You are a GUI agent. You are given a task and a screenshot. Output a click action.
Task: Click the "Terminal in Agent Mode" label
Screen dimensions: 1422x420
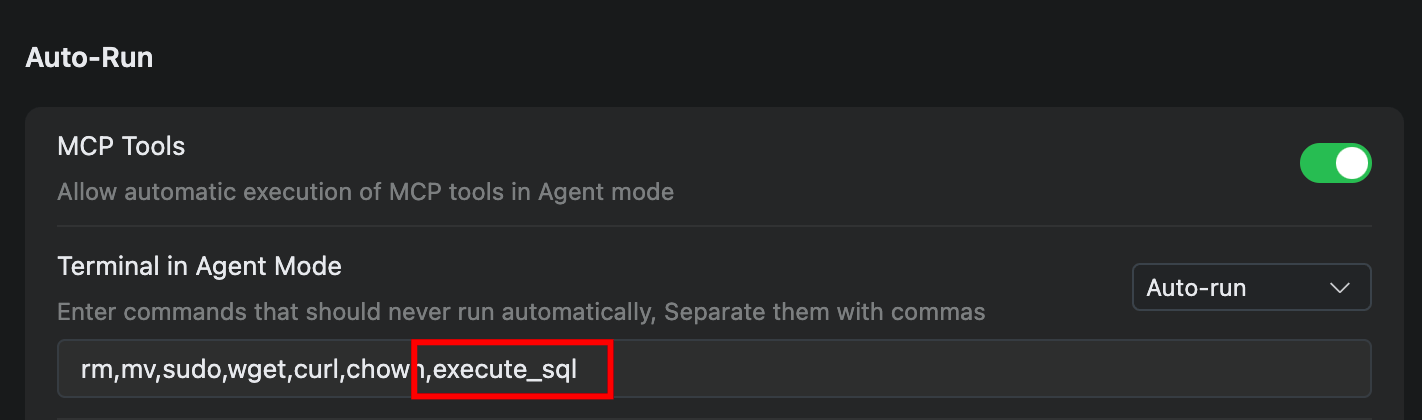click(x=199, y=266)
